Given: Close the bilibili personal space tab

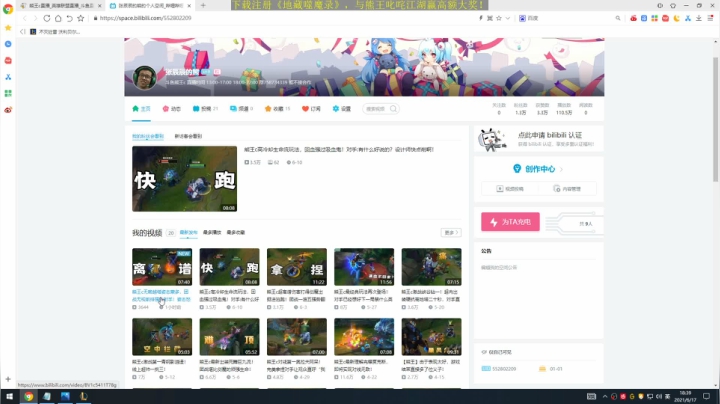Looking at the screenshot, I should coord(189,6).
